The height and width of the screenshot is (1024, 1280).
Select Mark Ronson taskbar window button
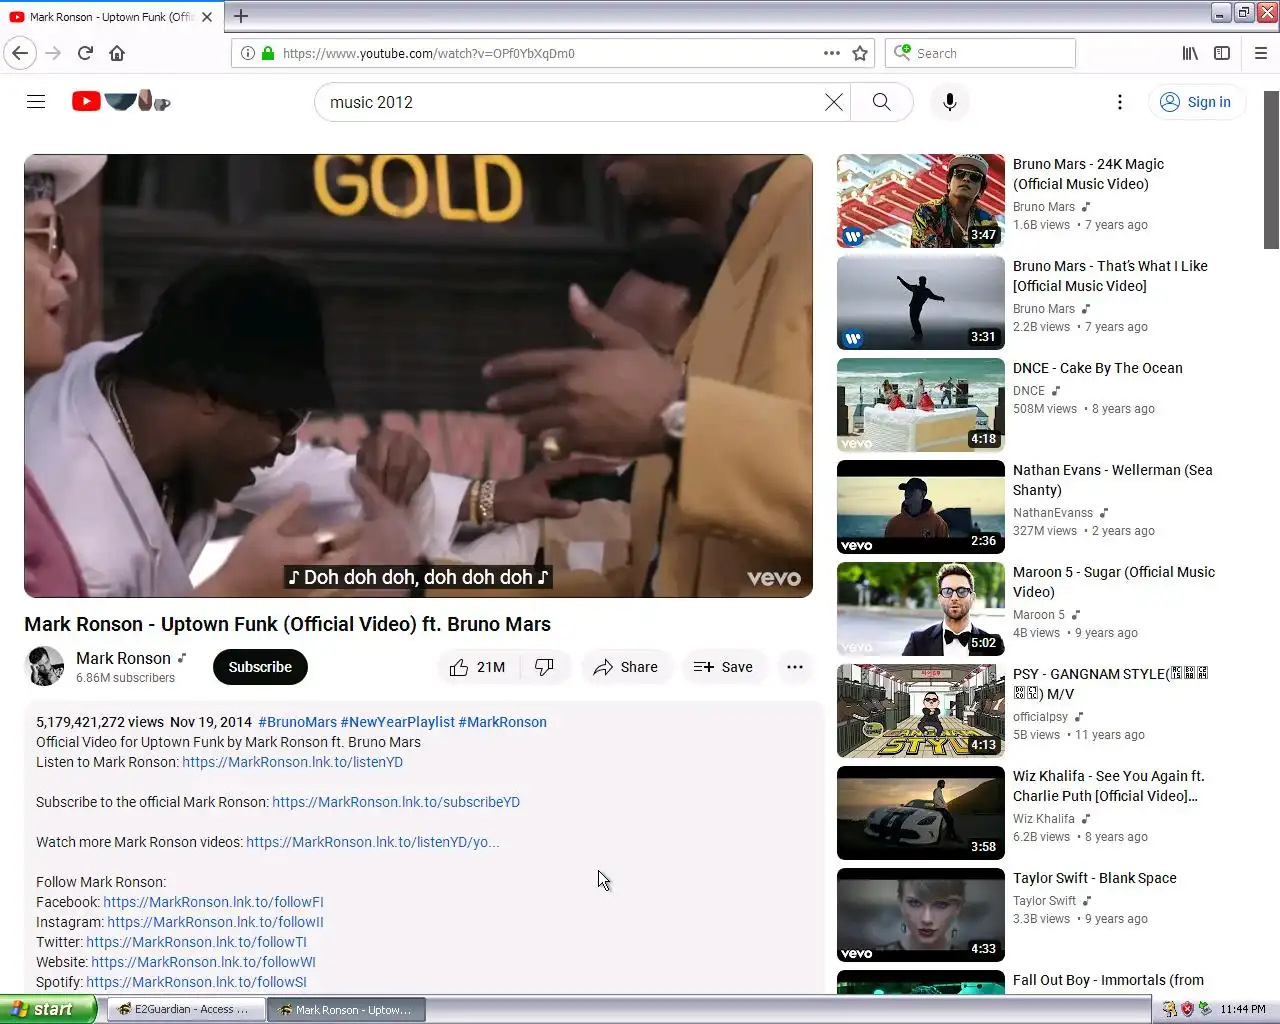(346, 1010)
